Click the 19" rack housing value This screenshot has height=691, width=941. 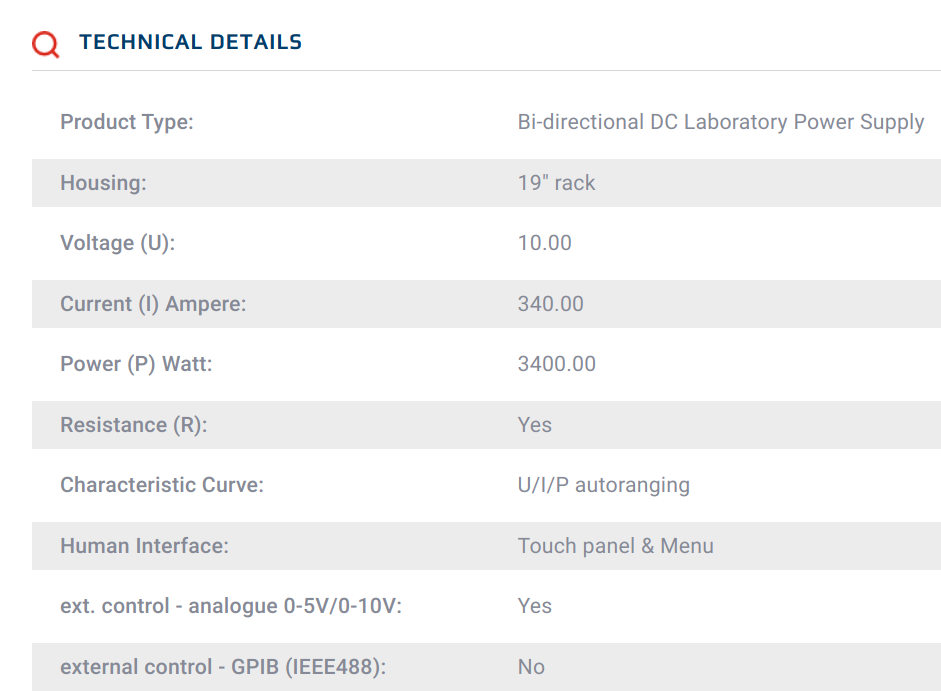pyautogui.click(x=556, y=183)
